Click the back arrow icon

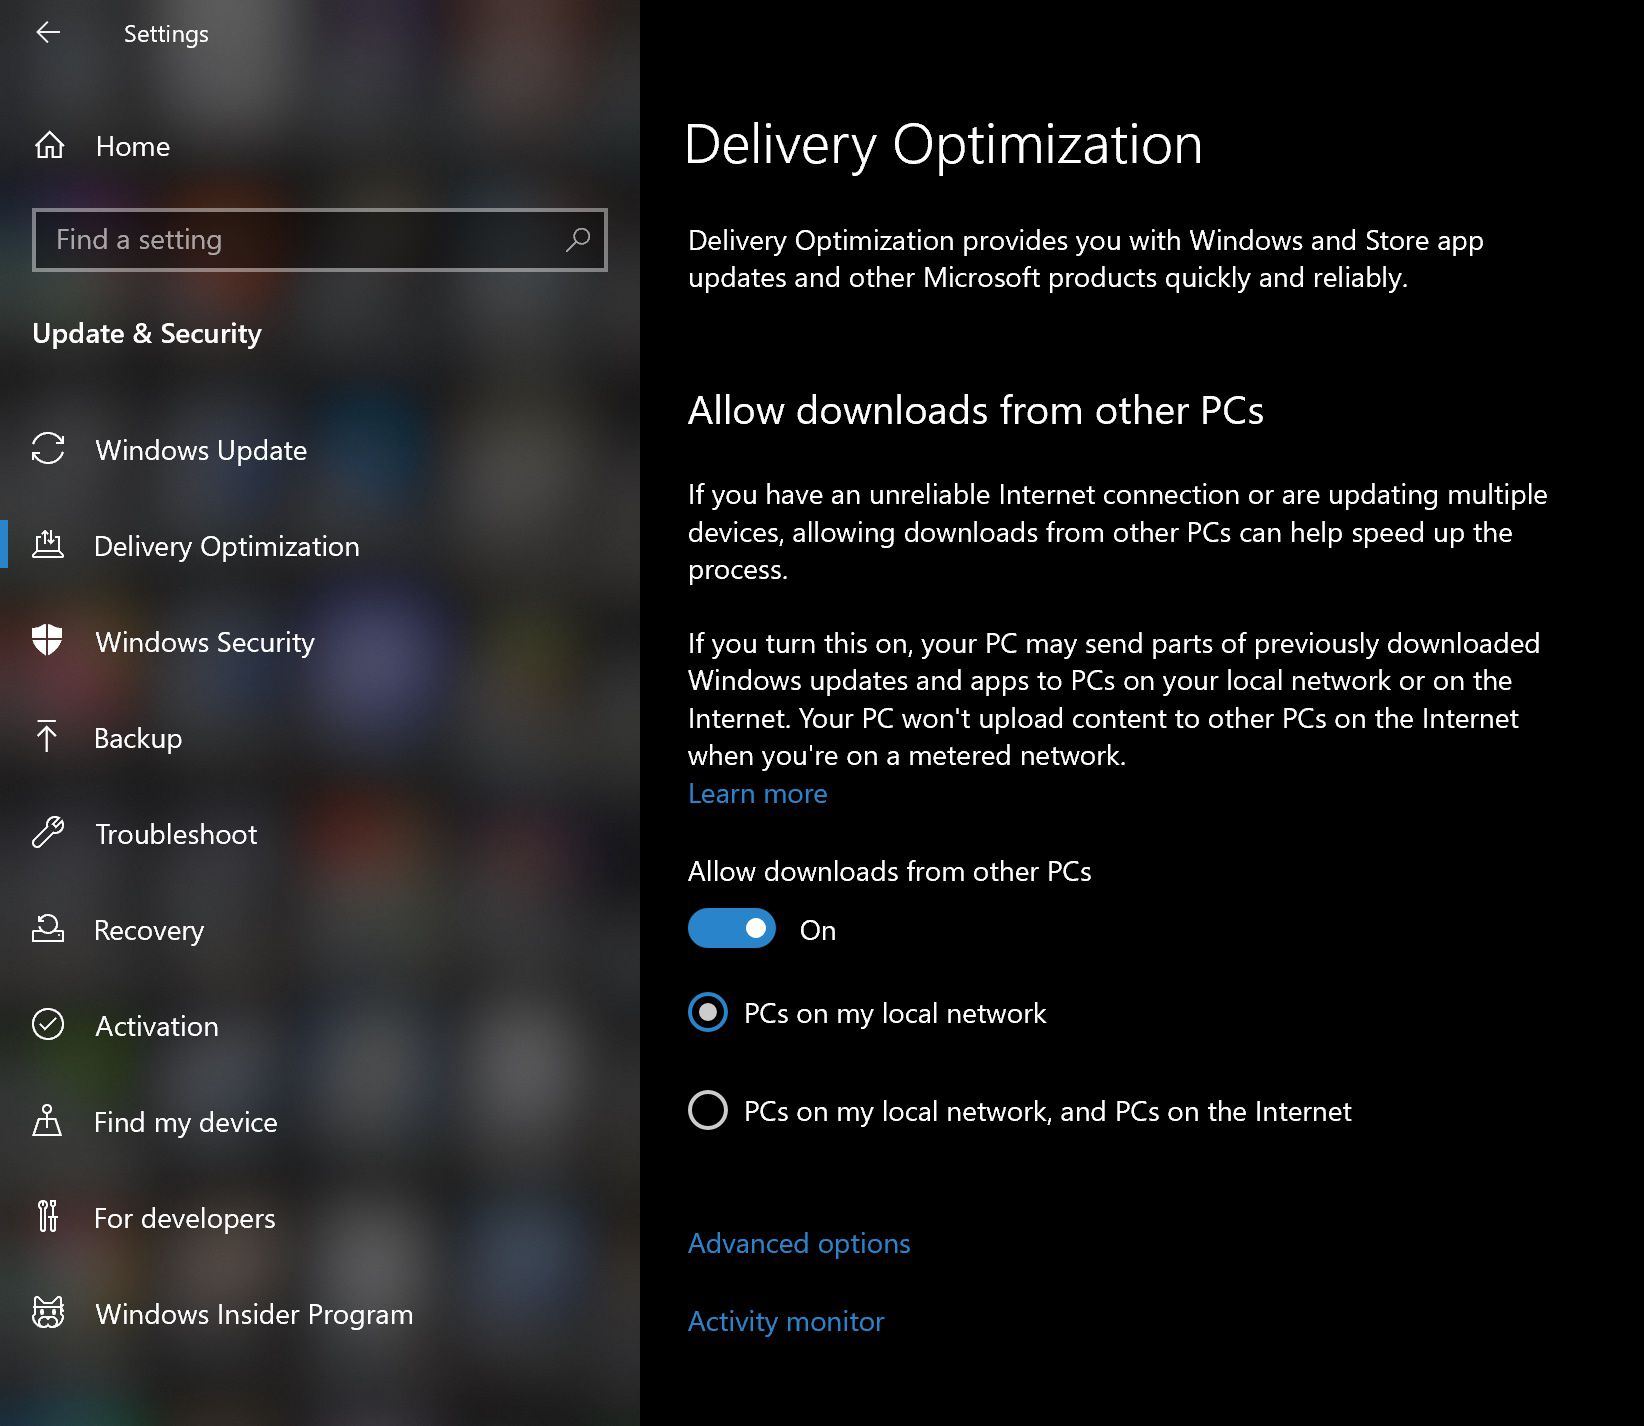coord(48,33)
